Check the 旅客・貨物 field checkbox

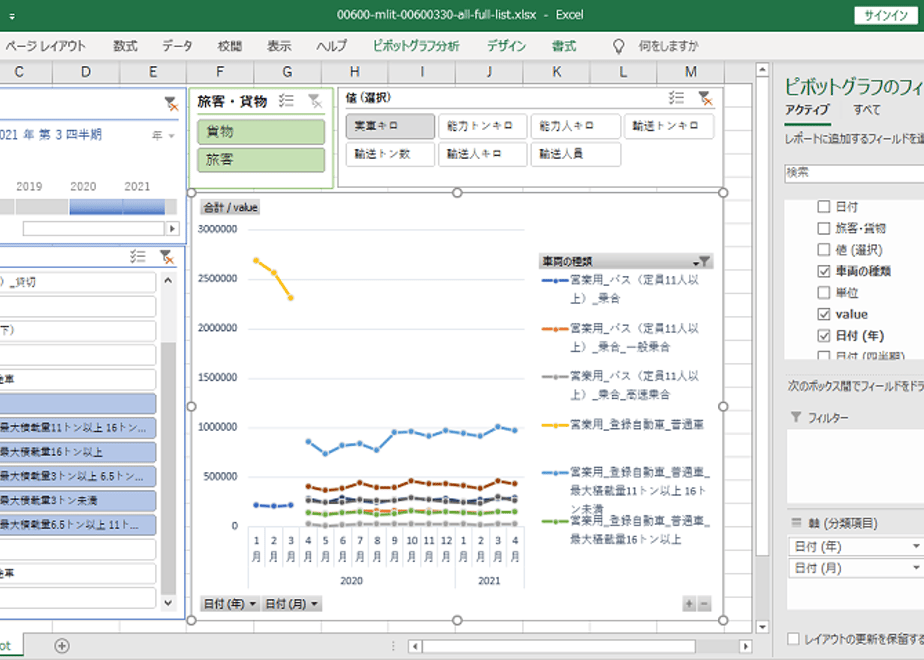tap(823, 228)
